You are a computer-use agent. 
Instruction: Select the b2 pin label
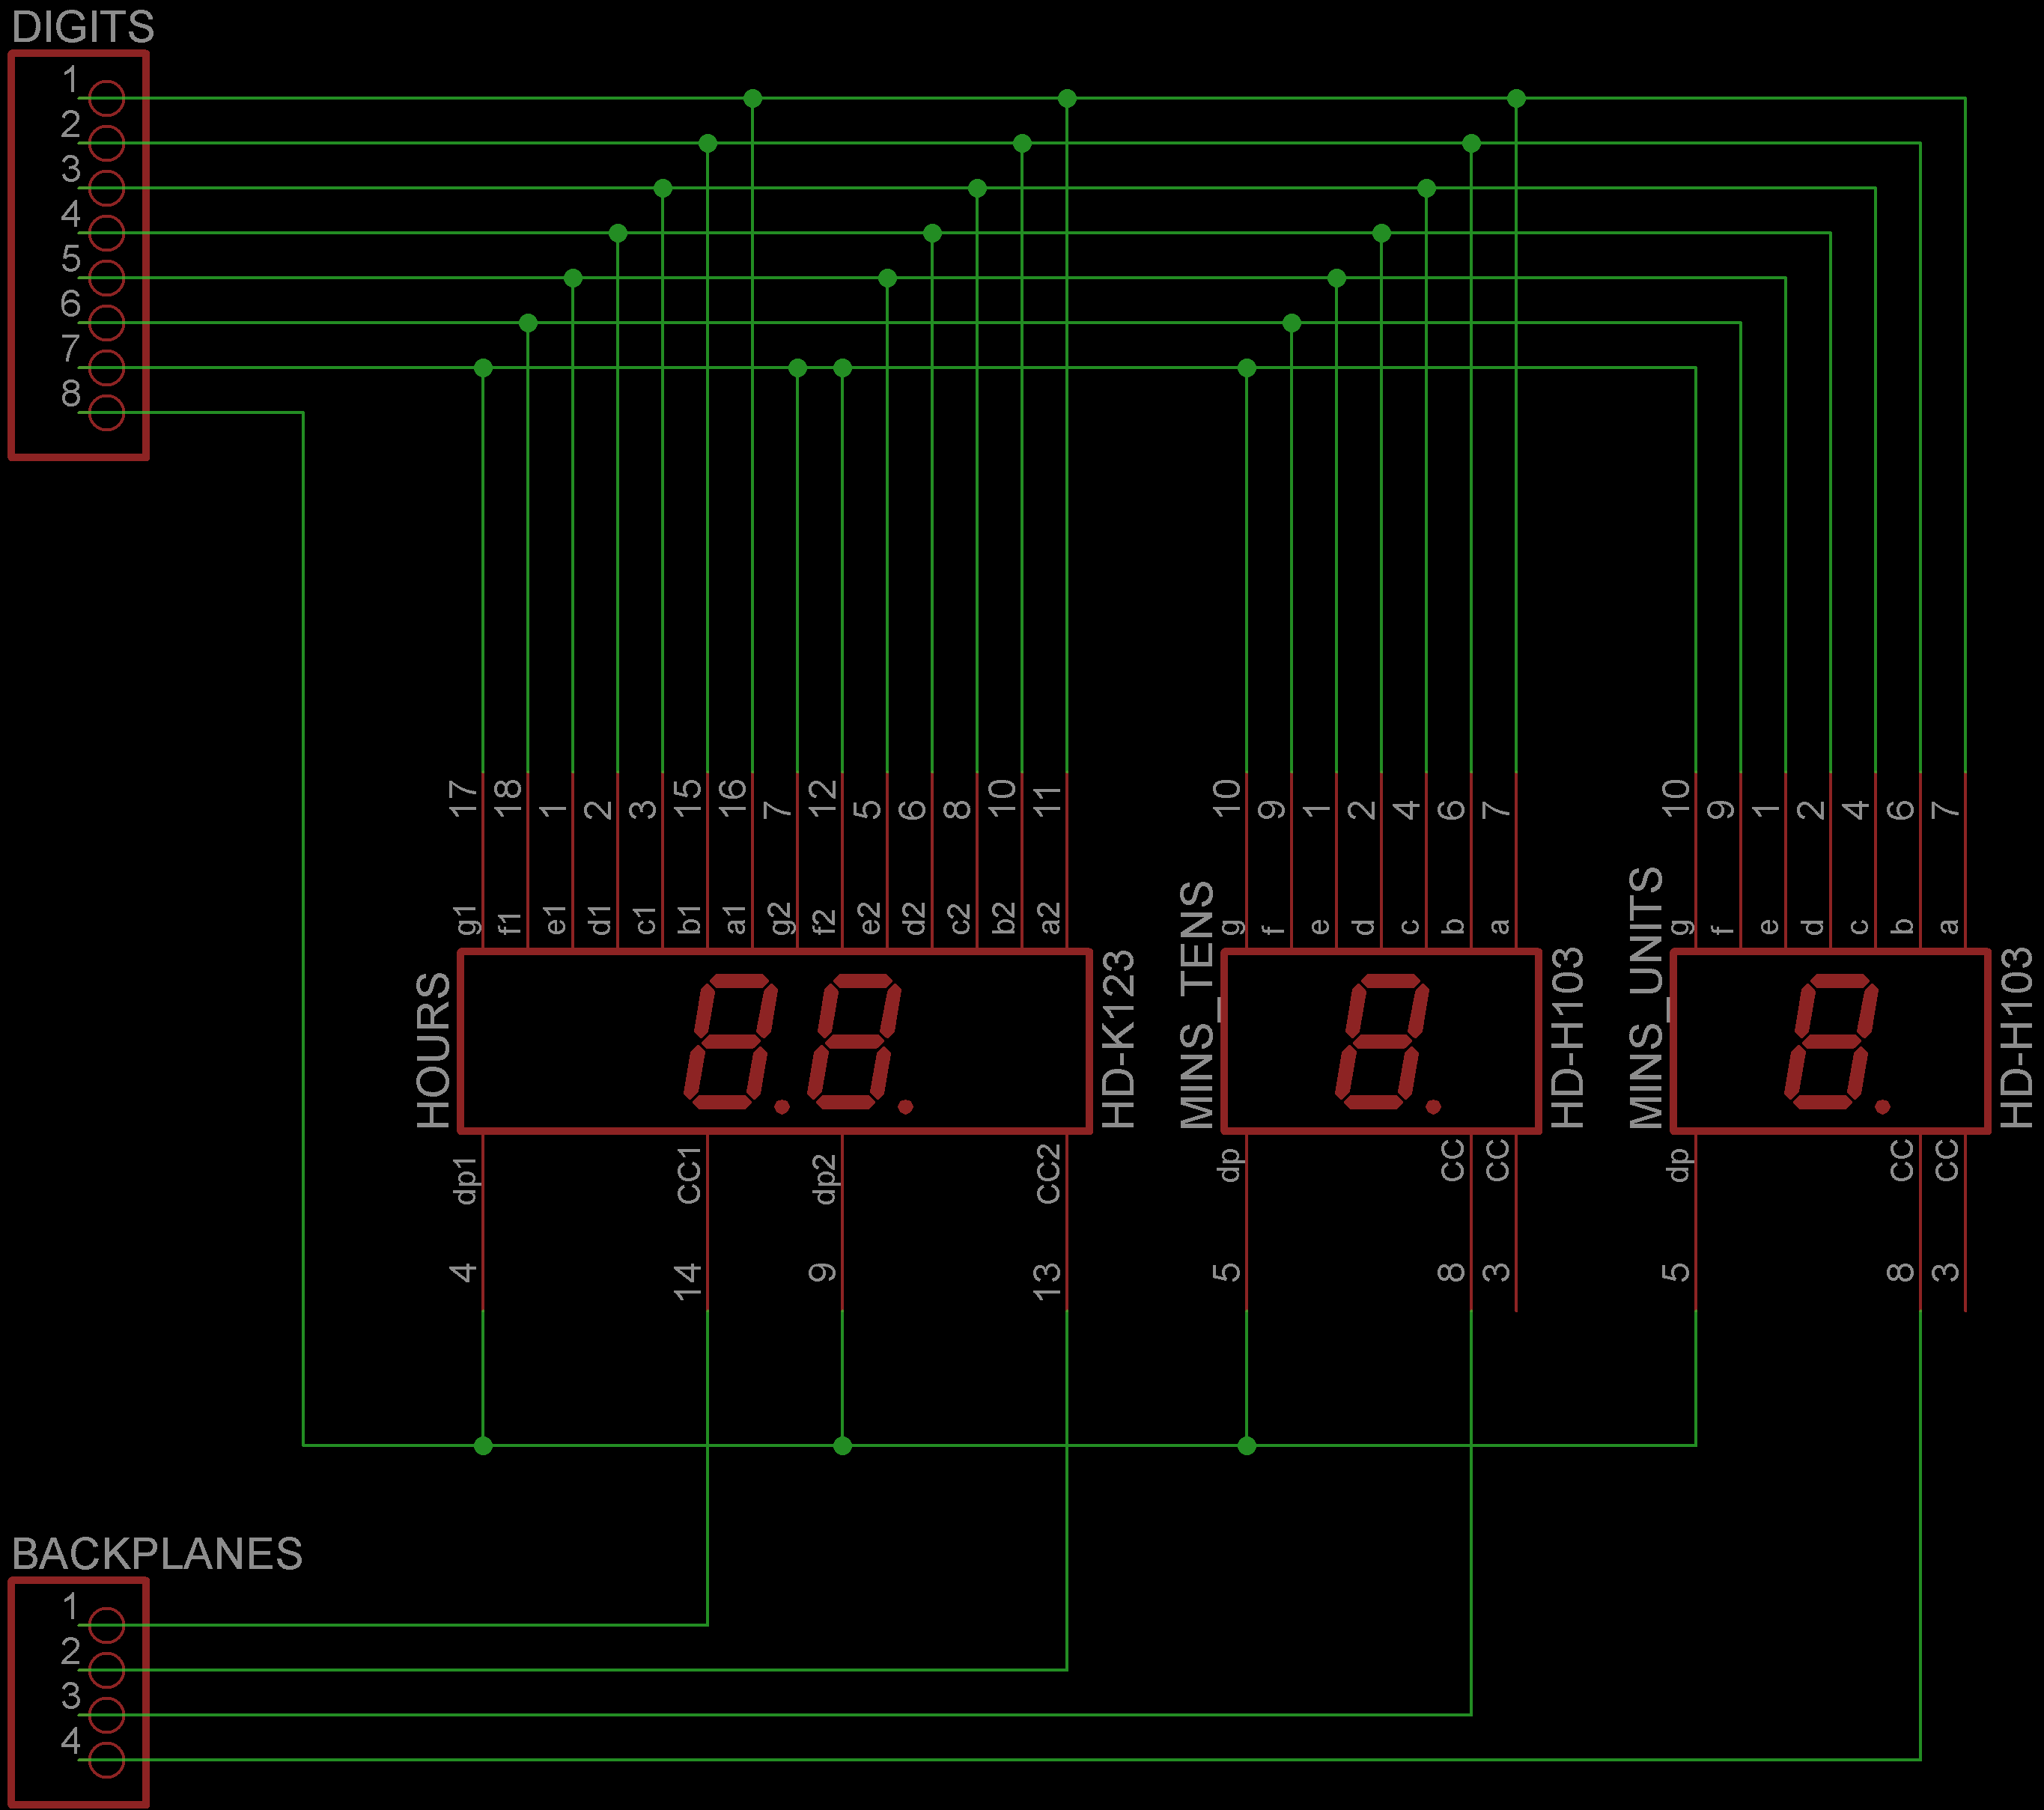1004,918
